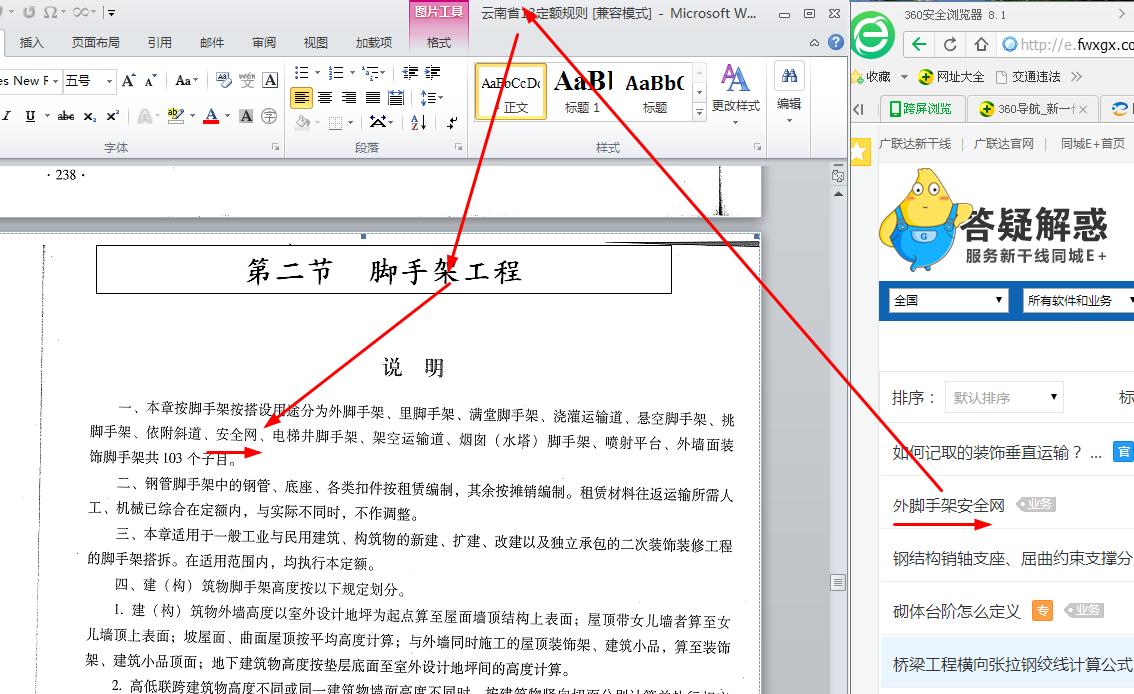Open the yellow star favorites sidebar icon
Screen dimensions: 1134x694
tap(860, 152)
